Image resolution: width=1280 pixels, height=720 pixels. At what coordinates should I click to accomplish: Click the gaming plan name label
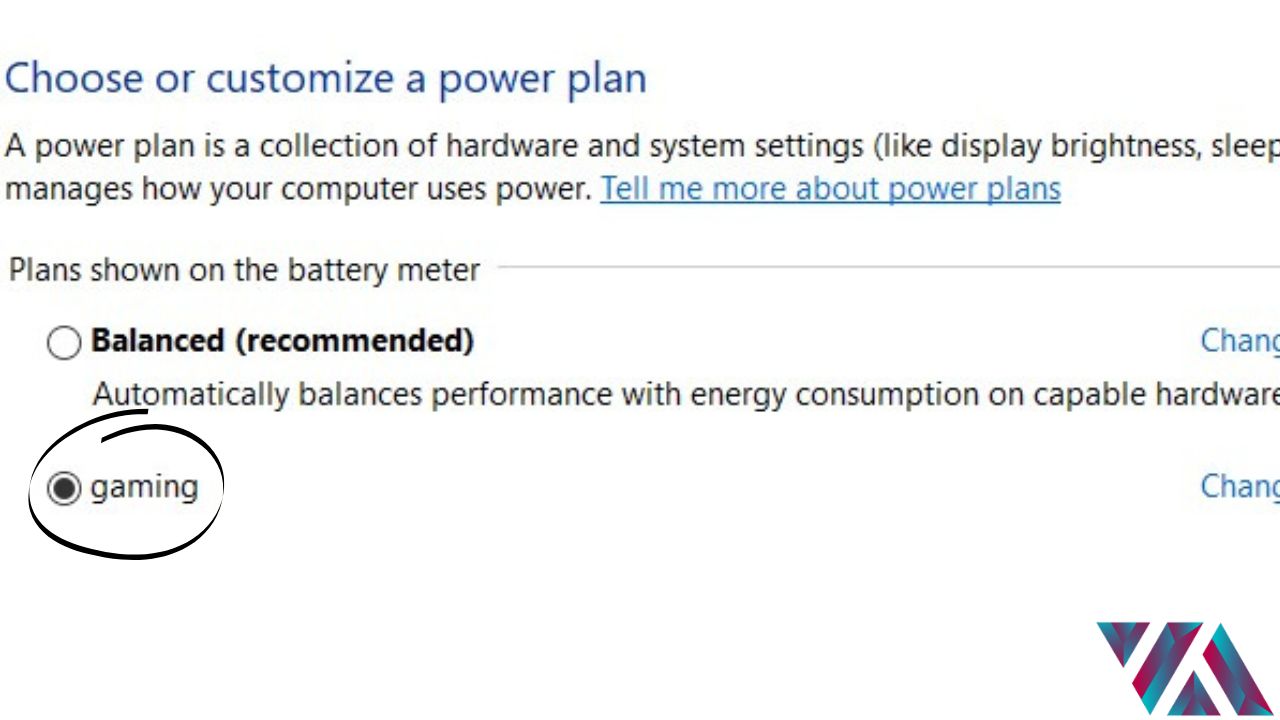point(144,488)
